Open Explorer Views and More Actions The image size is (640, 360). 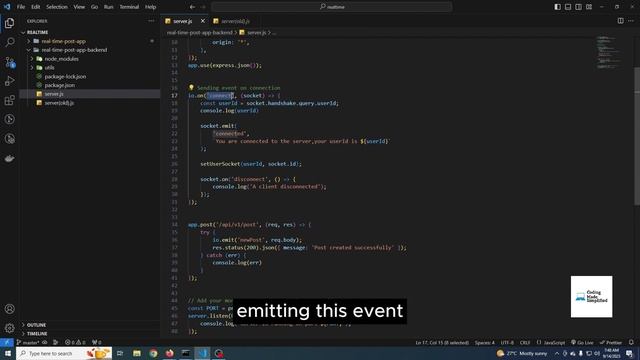151,21
